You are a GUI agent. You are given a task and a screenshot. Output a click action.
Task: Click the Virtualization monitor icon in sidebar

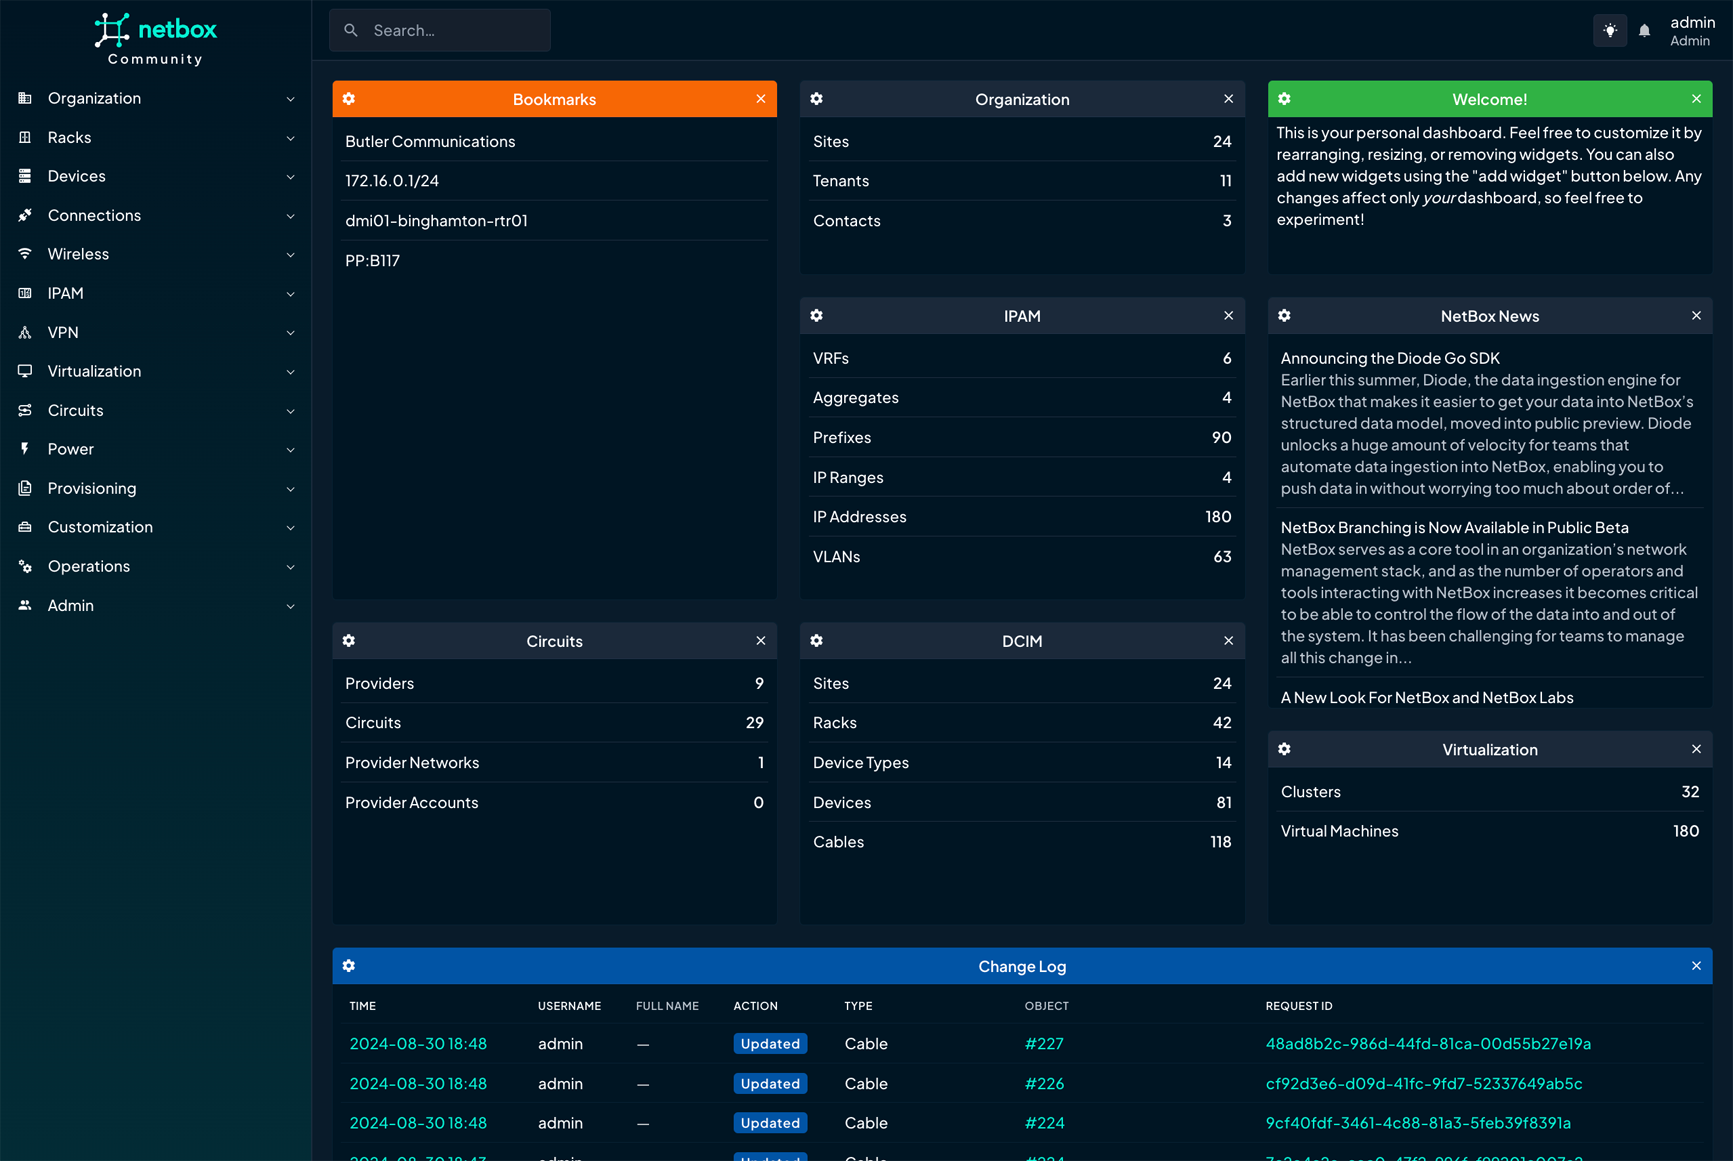[x=25, y=371]
